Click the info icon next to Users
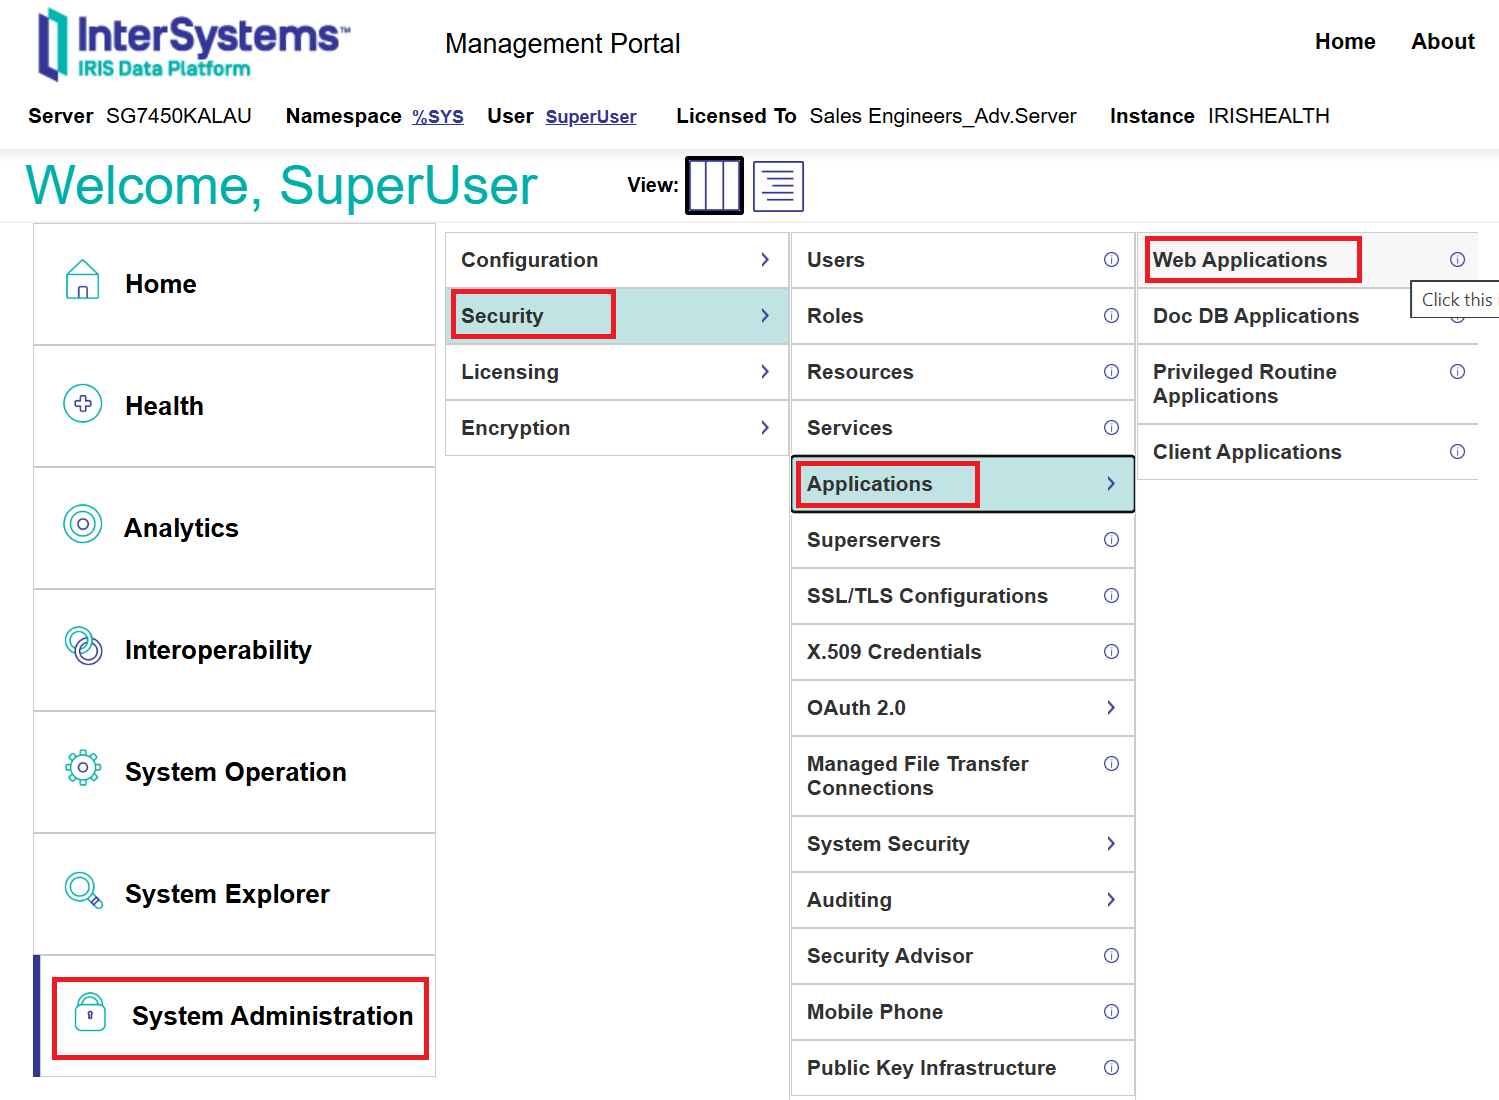 [x=1111, y=260]
